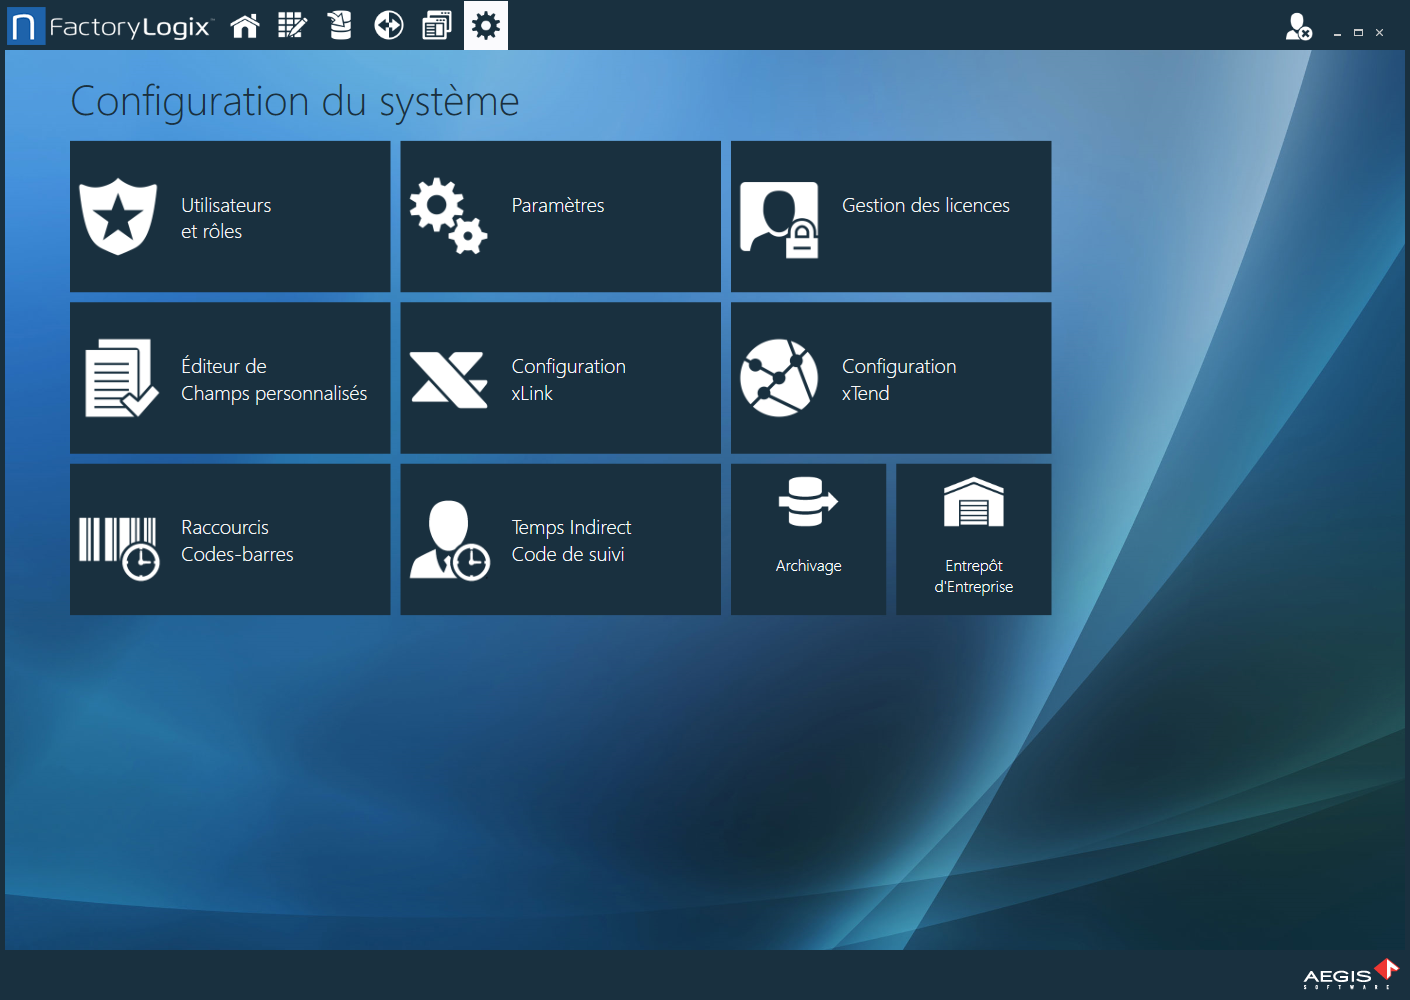Open Utilisateurs et rôles
This screenshot has width=1410, height=1000.
[x=229, y=216]
